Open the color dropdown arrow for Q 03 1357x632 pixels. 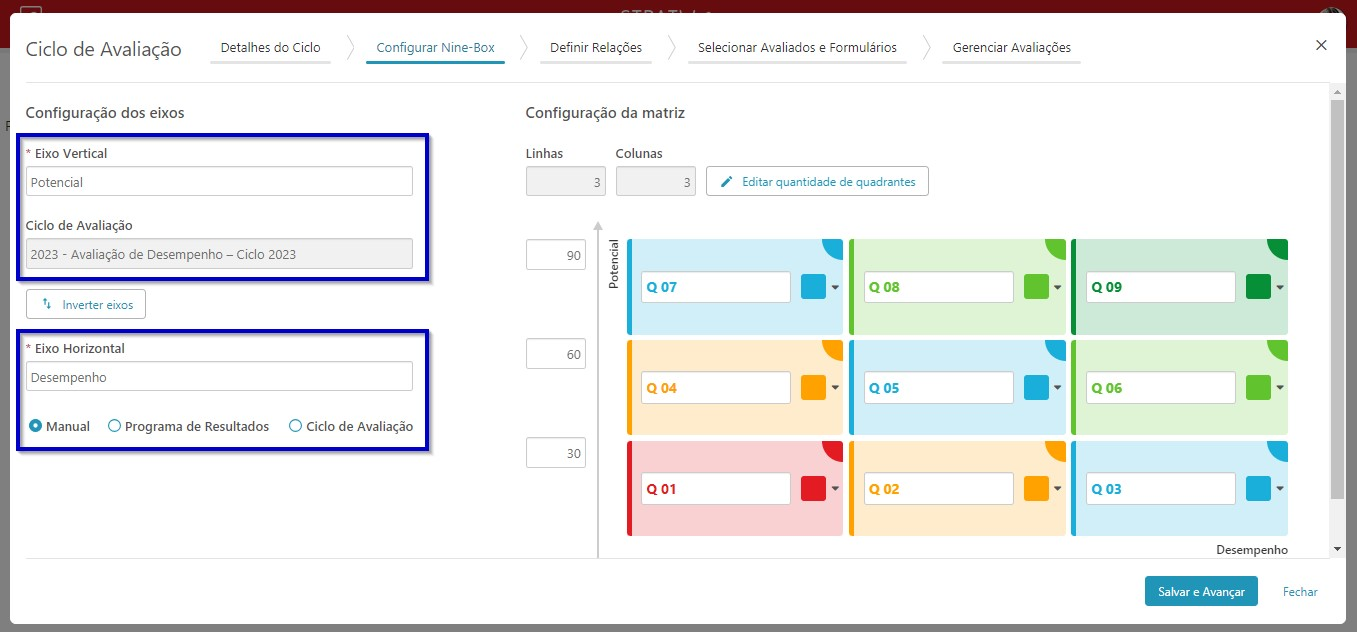(x=1279, y=490)
